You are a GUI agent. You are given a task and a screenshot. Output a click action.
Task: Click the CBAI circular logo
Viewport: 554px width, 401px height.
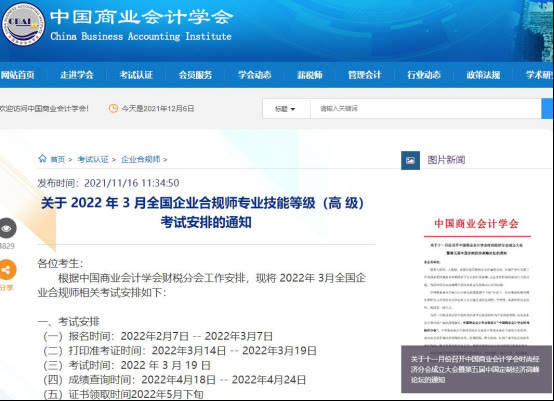pyautogui.click(x=23, y=25)
